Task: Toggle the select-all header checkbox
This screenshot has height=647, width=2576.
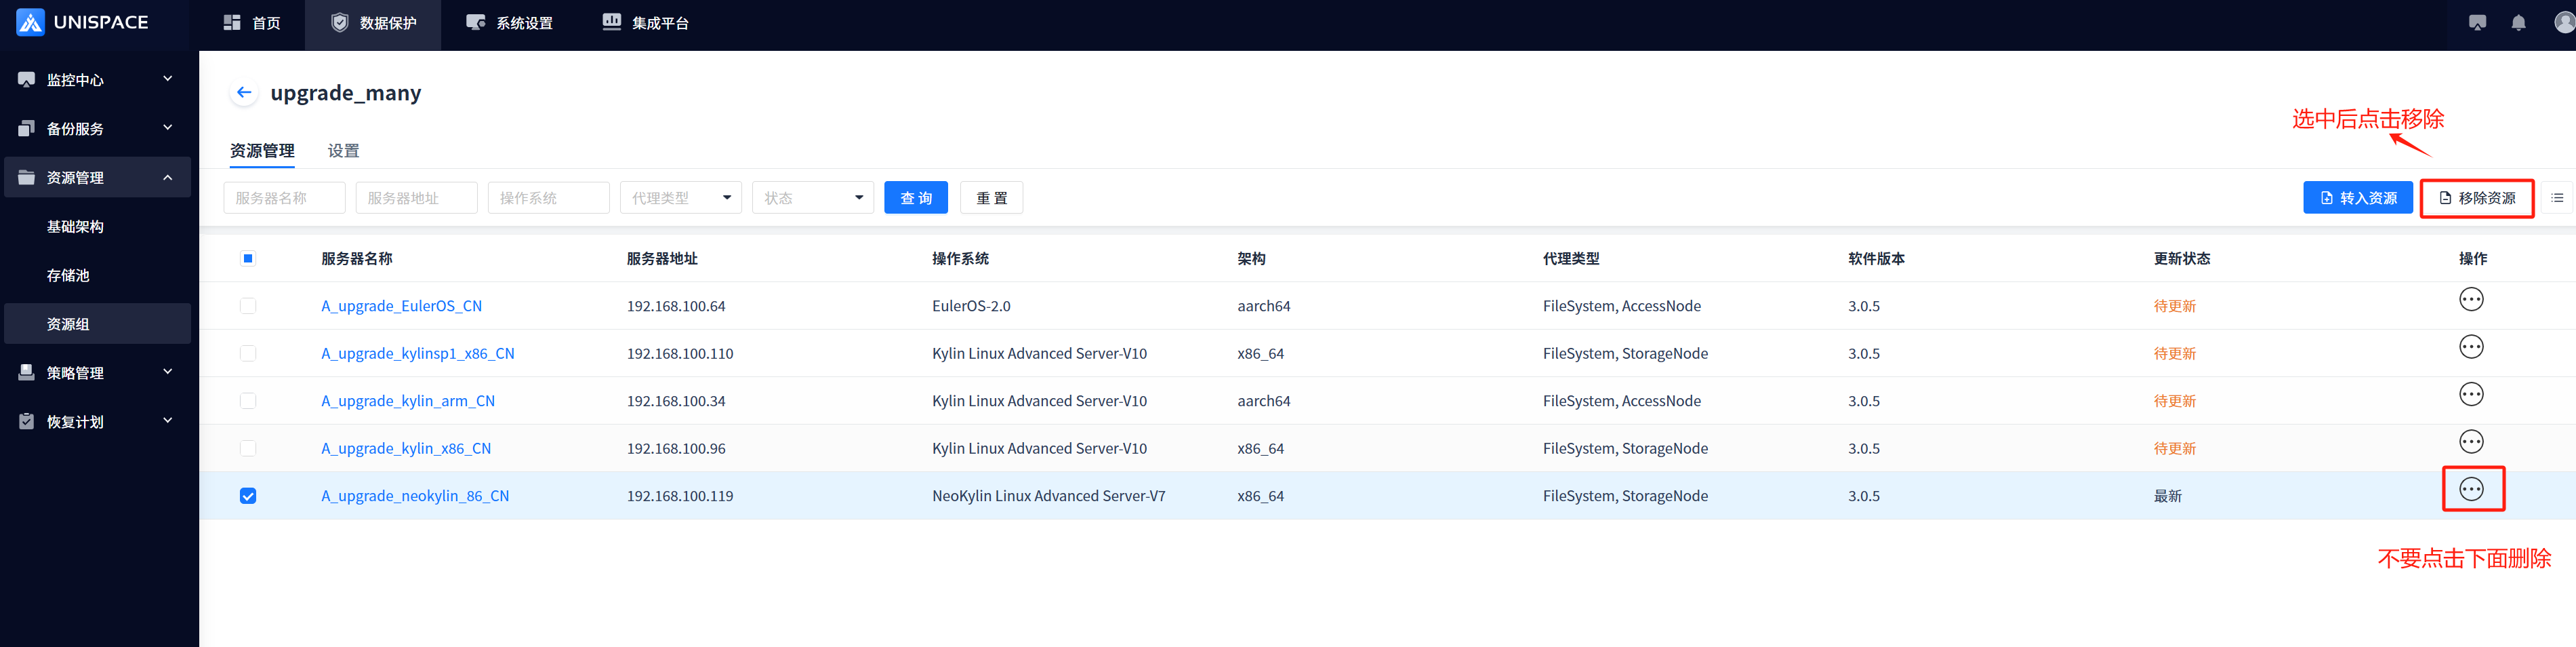Action: click(x=248, y=258)
